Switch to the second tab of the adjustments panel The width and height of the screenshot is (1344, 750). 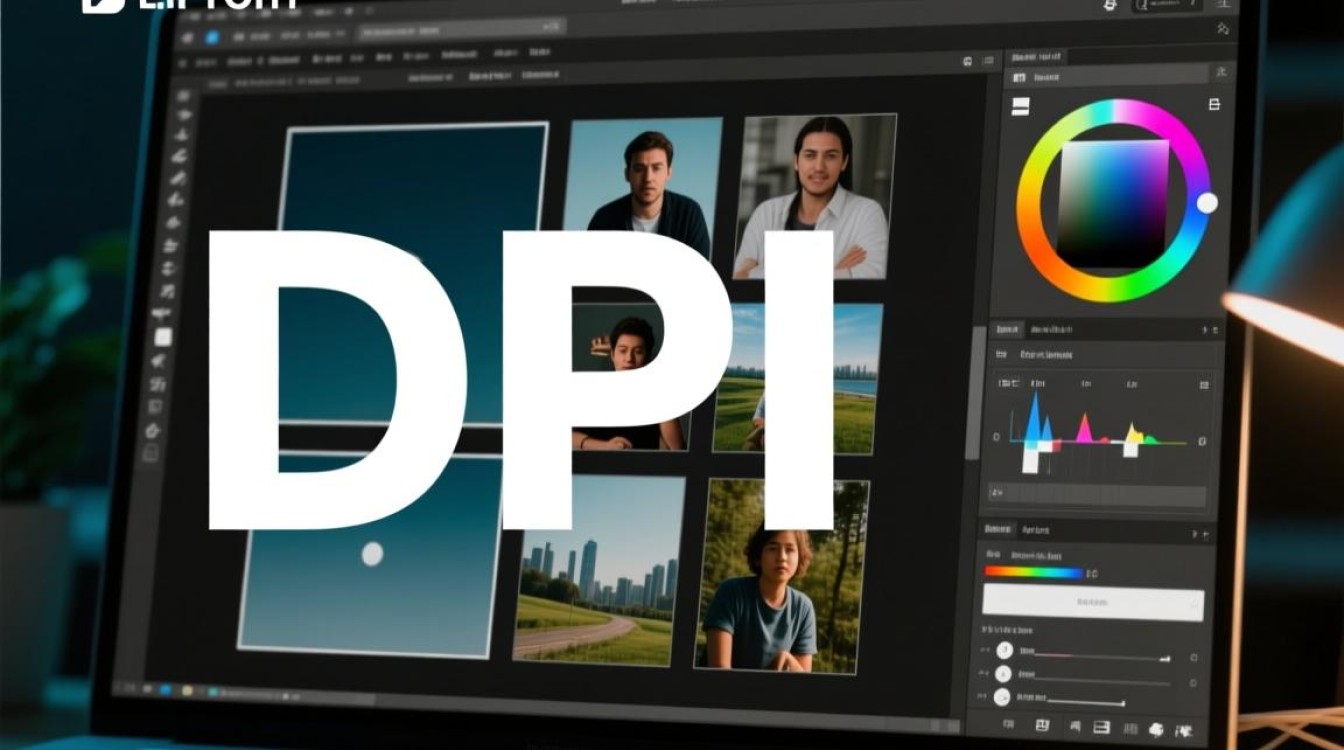(1035, 530)
